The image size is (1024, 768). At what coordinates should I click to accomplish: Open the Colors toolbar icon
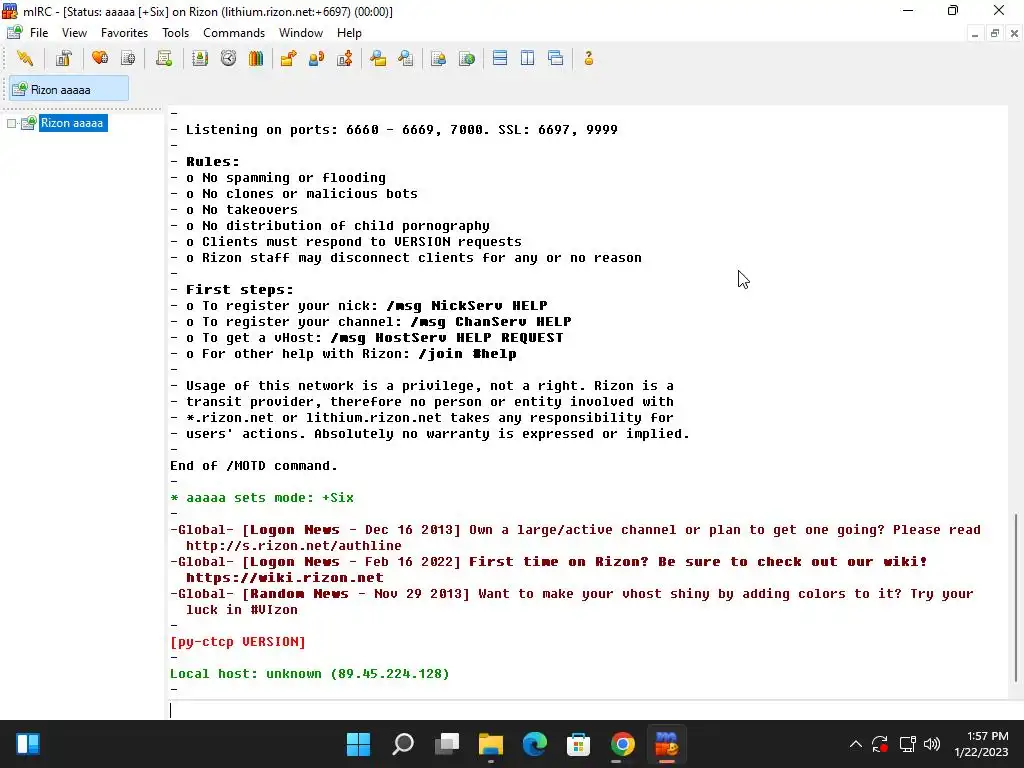[x=256, y=59]
